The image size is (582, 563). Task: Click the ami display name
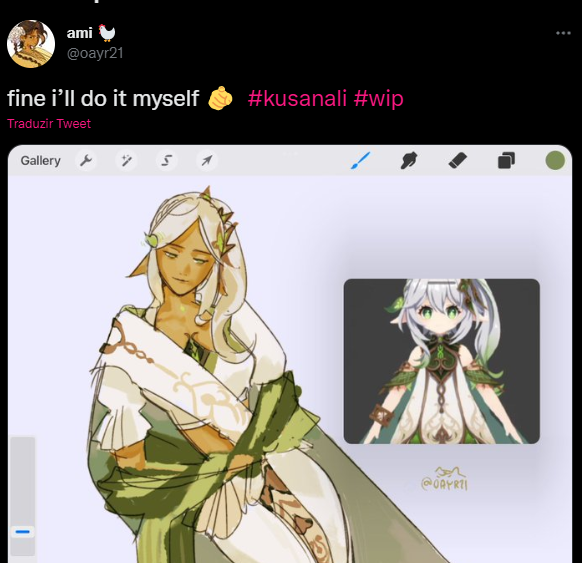point(79,33)
